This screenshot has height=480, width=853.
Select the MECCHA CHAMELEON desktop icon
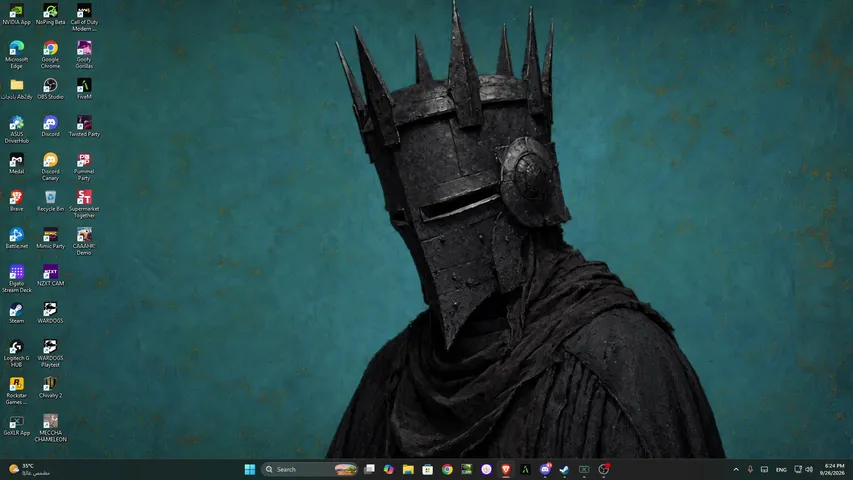pos(50,428)
